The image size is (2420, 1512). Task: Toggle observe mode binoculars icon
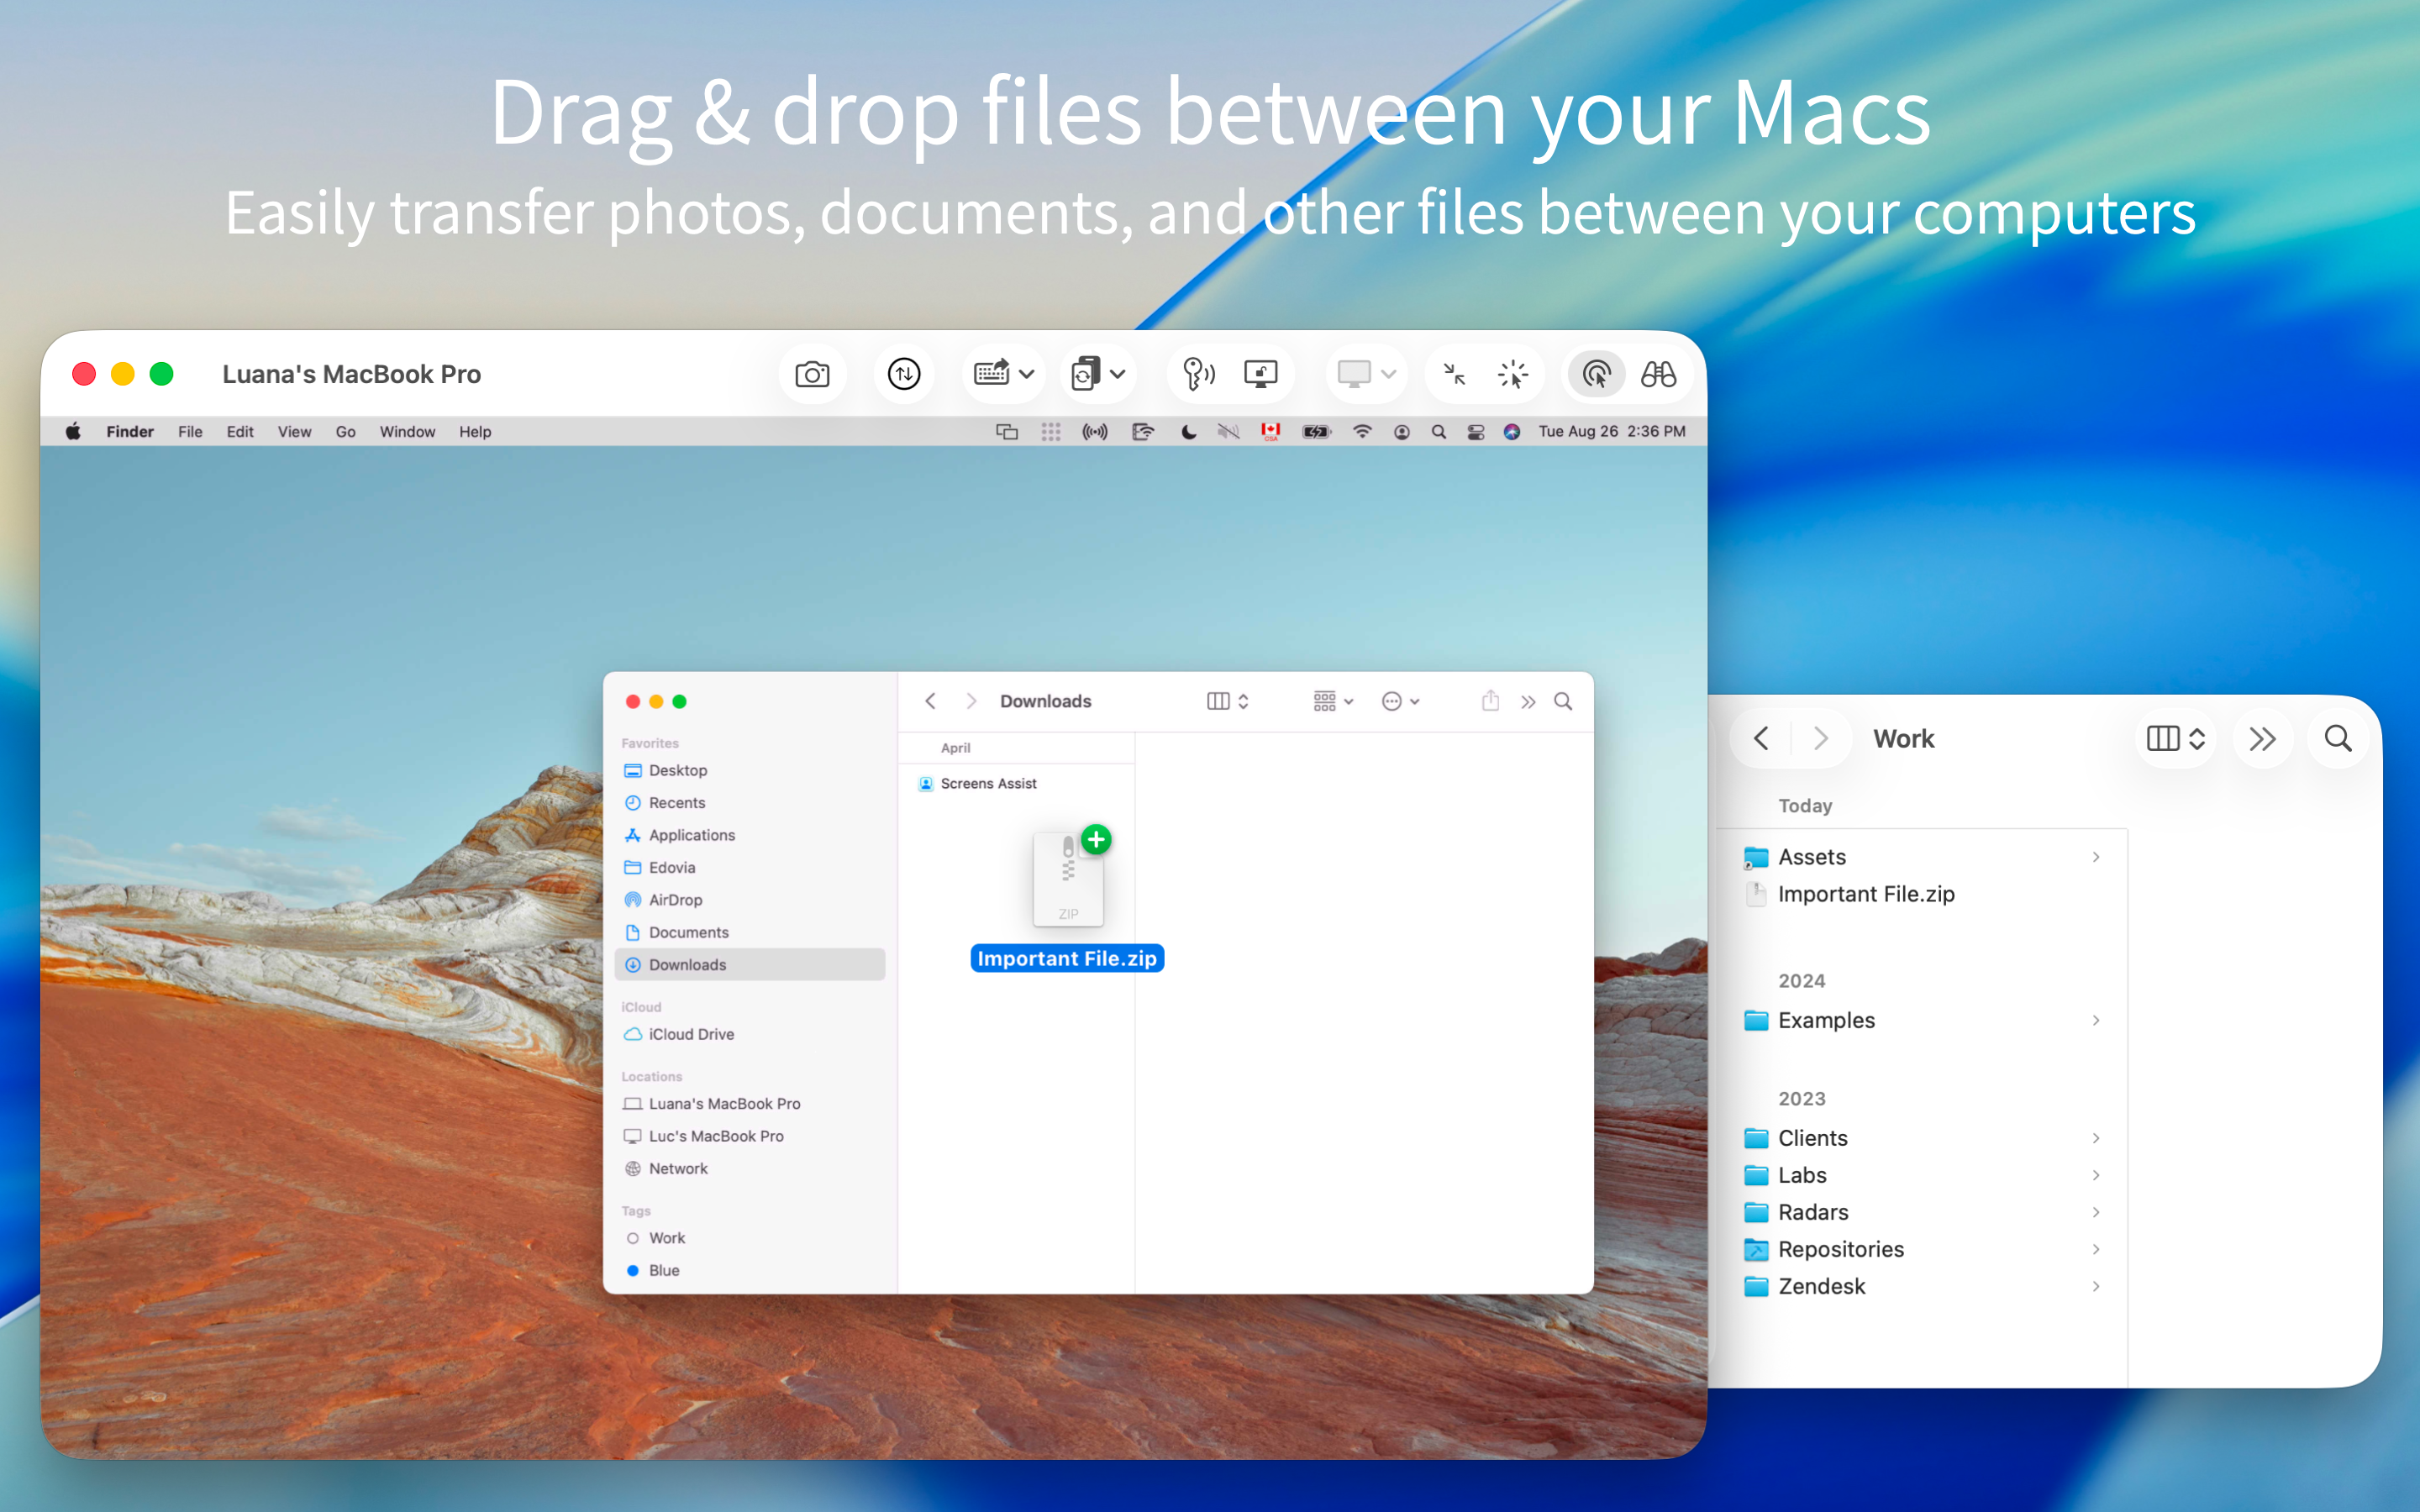pyautogui.click(x=1658, y=374)
